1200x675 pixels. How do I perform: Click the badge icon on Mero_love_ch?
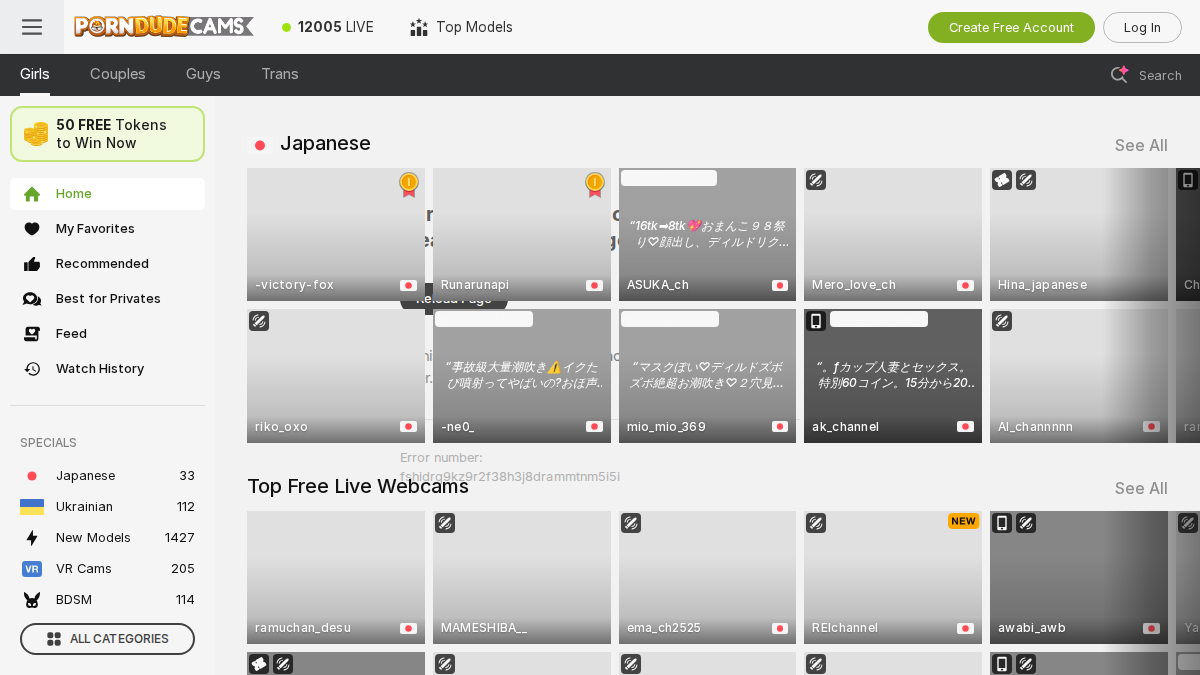[816, 180]
